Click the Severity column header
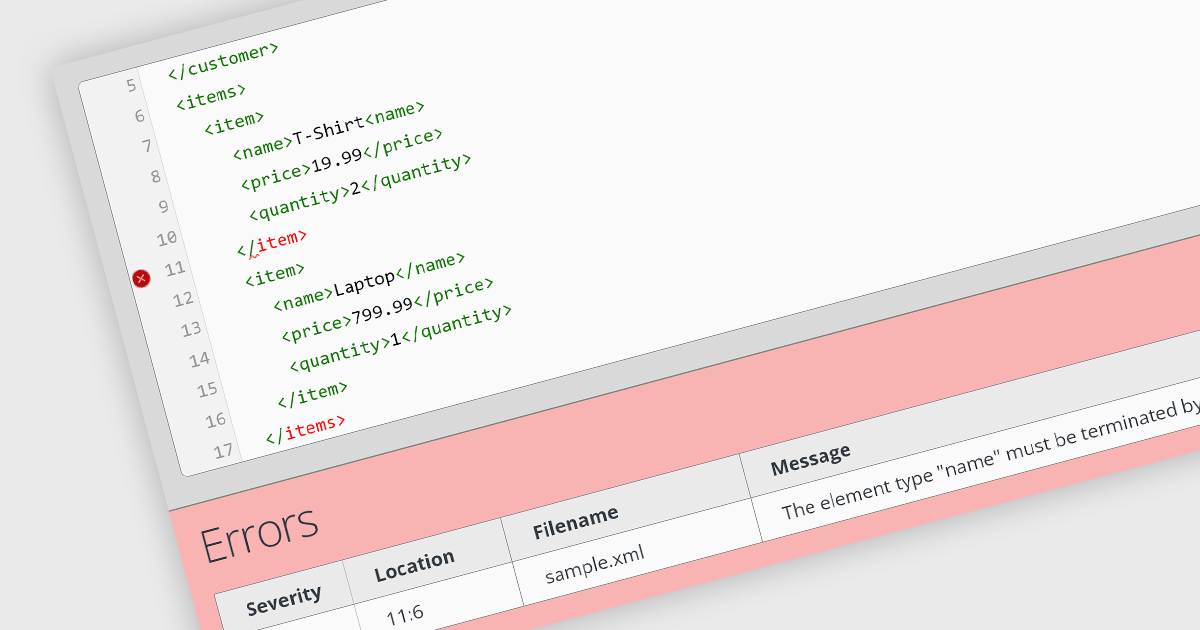The image size is (1200, 630). click(x=284, y=598)
